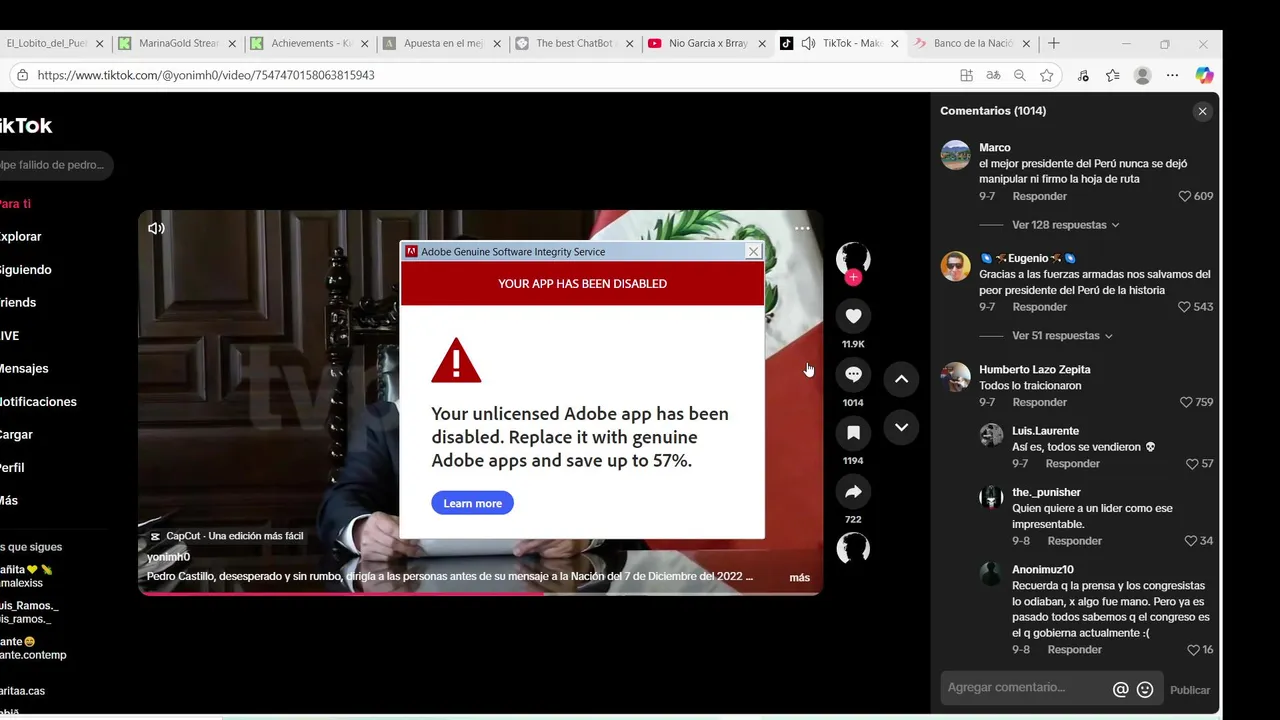The image size is (1280, 720).
Task: Open Explorar in sidebar
Action: [20, 237]
